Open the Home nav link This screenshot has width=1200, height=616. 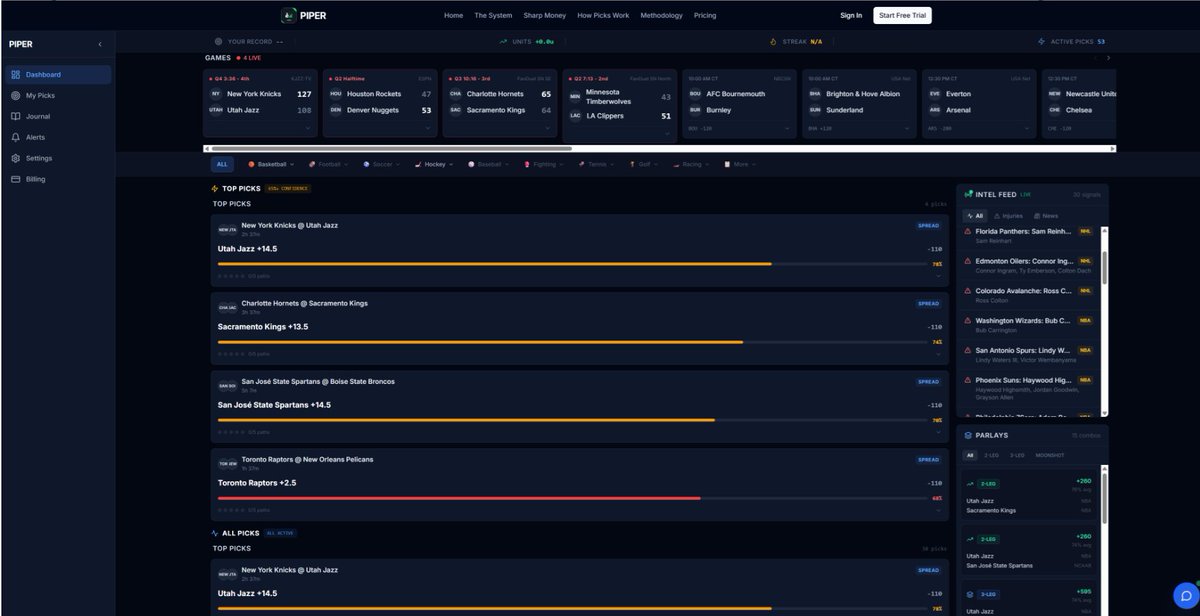coord(454,15)
